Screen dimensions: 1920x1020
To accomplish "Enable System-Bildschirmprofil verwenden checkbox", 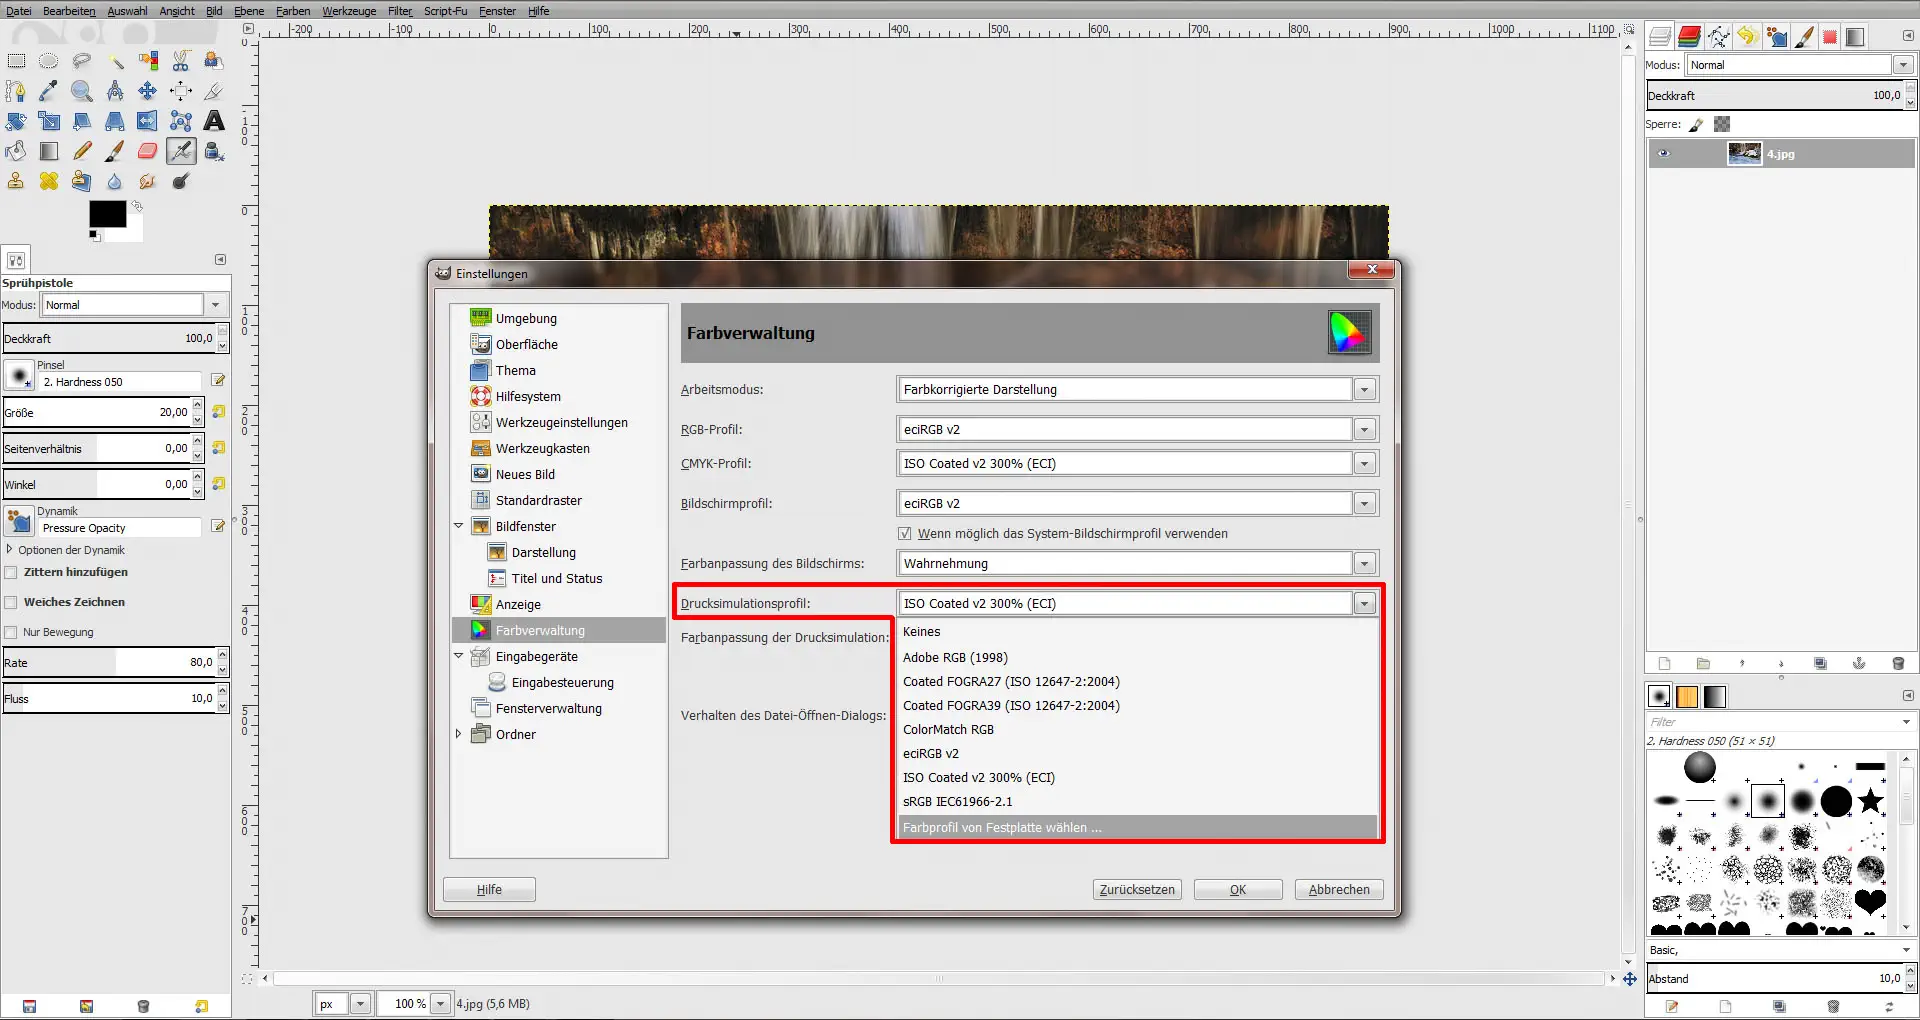I will (x=904, y=533).
